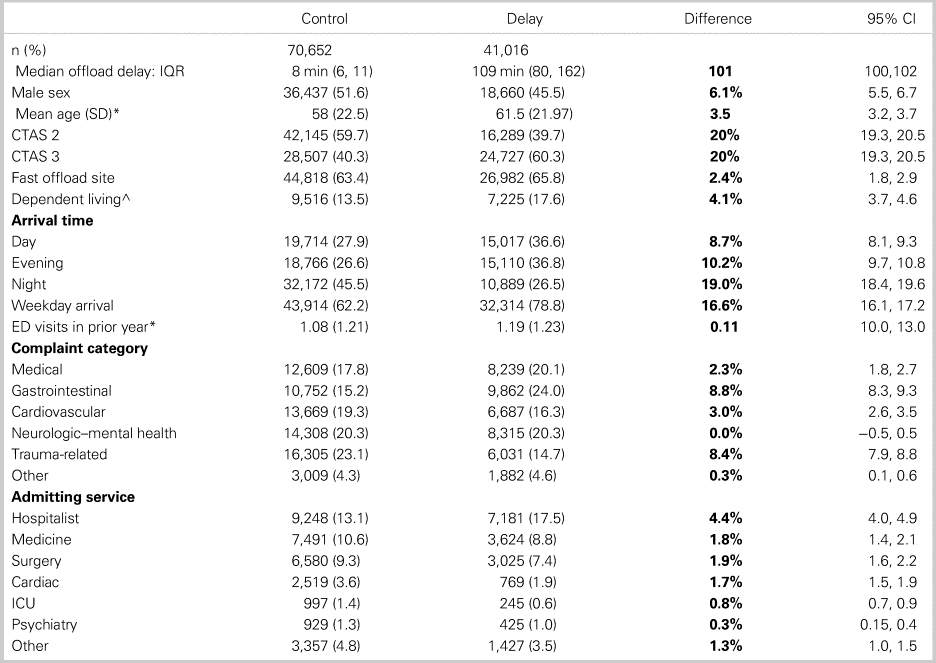Click the Fast offload site row label
Viewport: 936px width, 663px height.
(x=64, y=178)
